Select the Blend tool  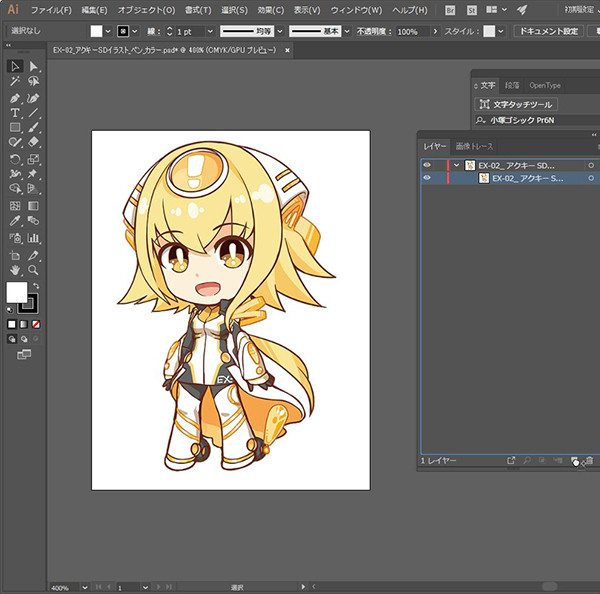tap(33, 221)
